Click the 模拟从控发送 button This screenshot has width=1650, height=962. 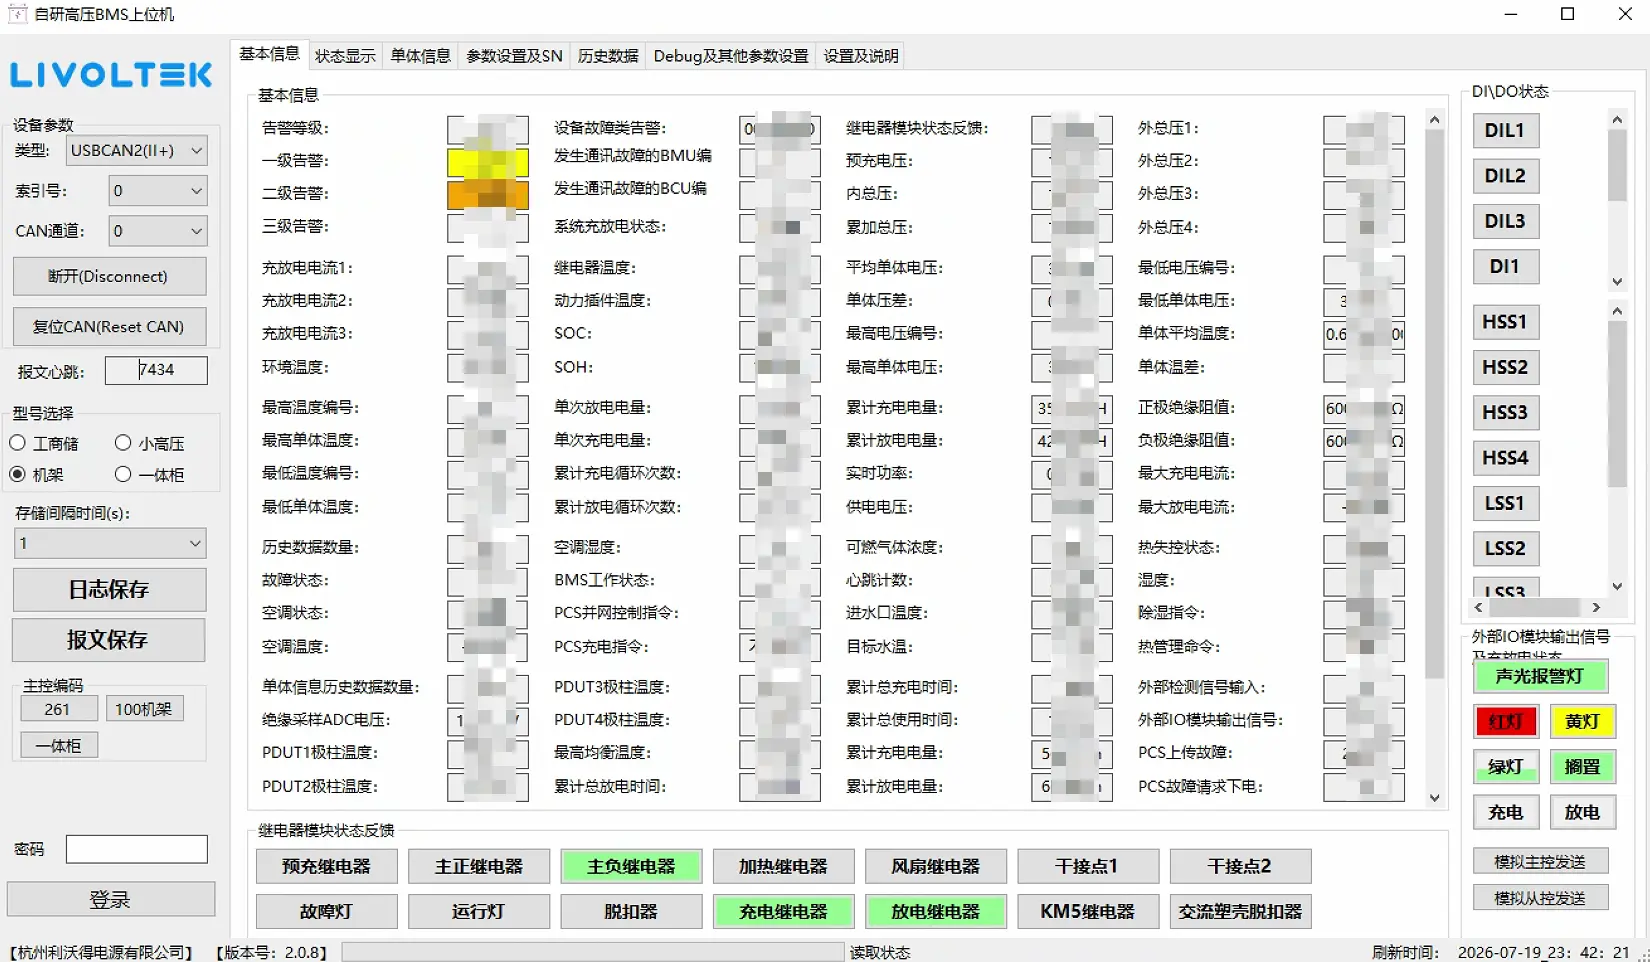point(1540,898)
